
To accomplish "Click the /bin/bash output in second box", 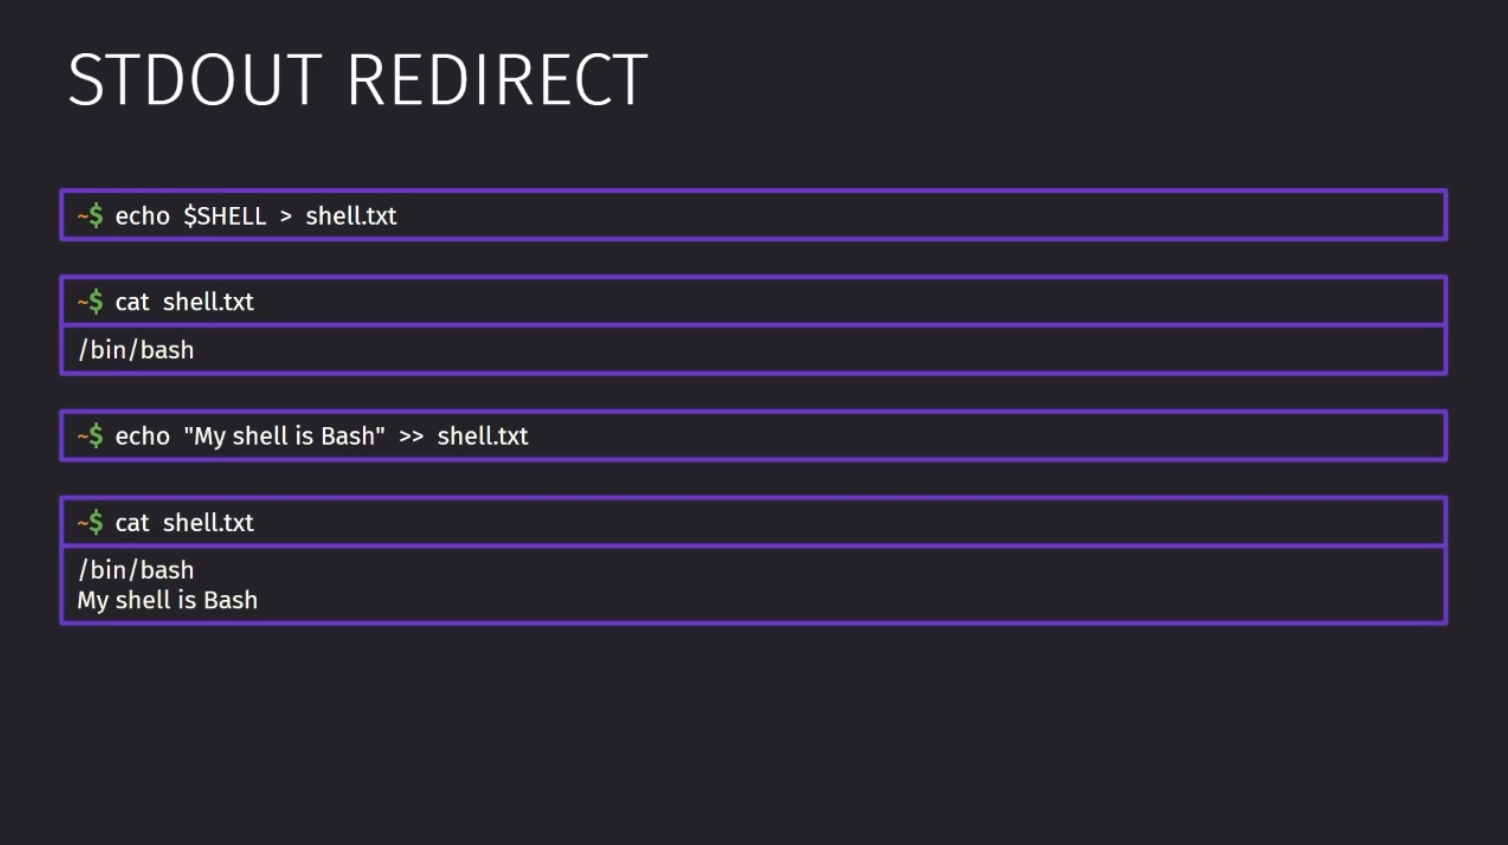I will 136,350.
